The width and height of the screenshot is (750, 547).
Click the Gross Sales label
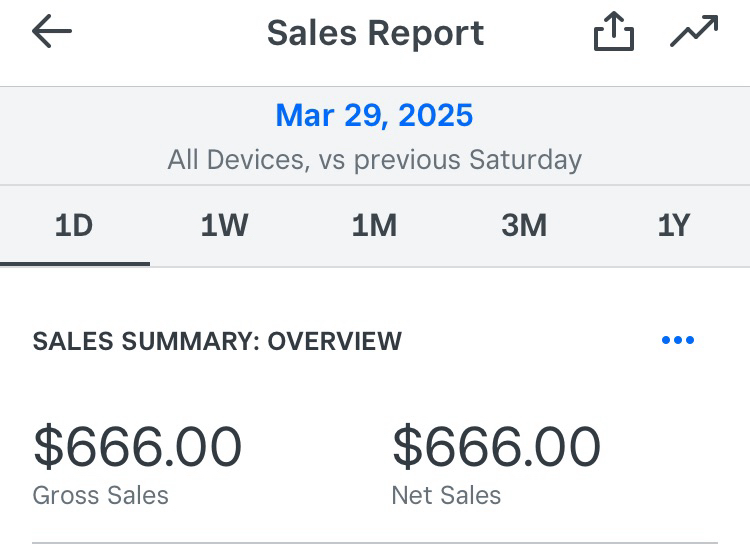point(101,495)
